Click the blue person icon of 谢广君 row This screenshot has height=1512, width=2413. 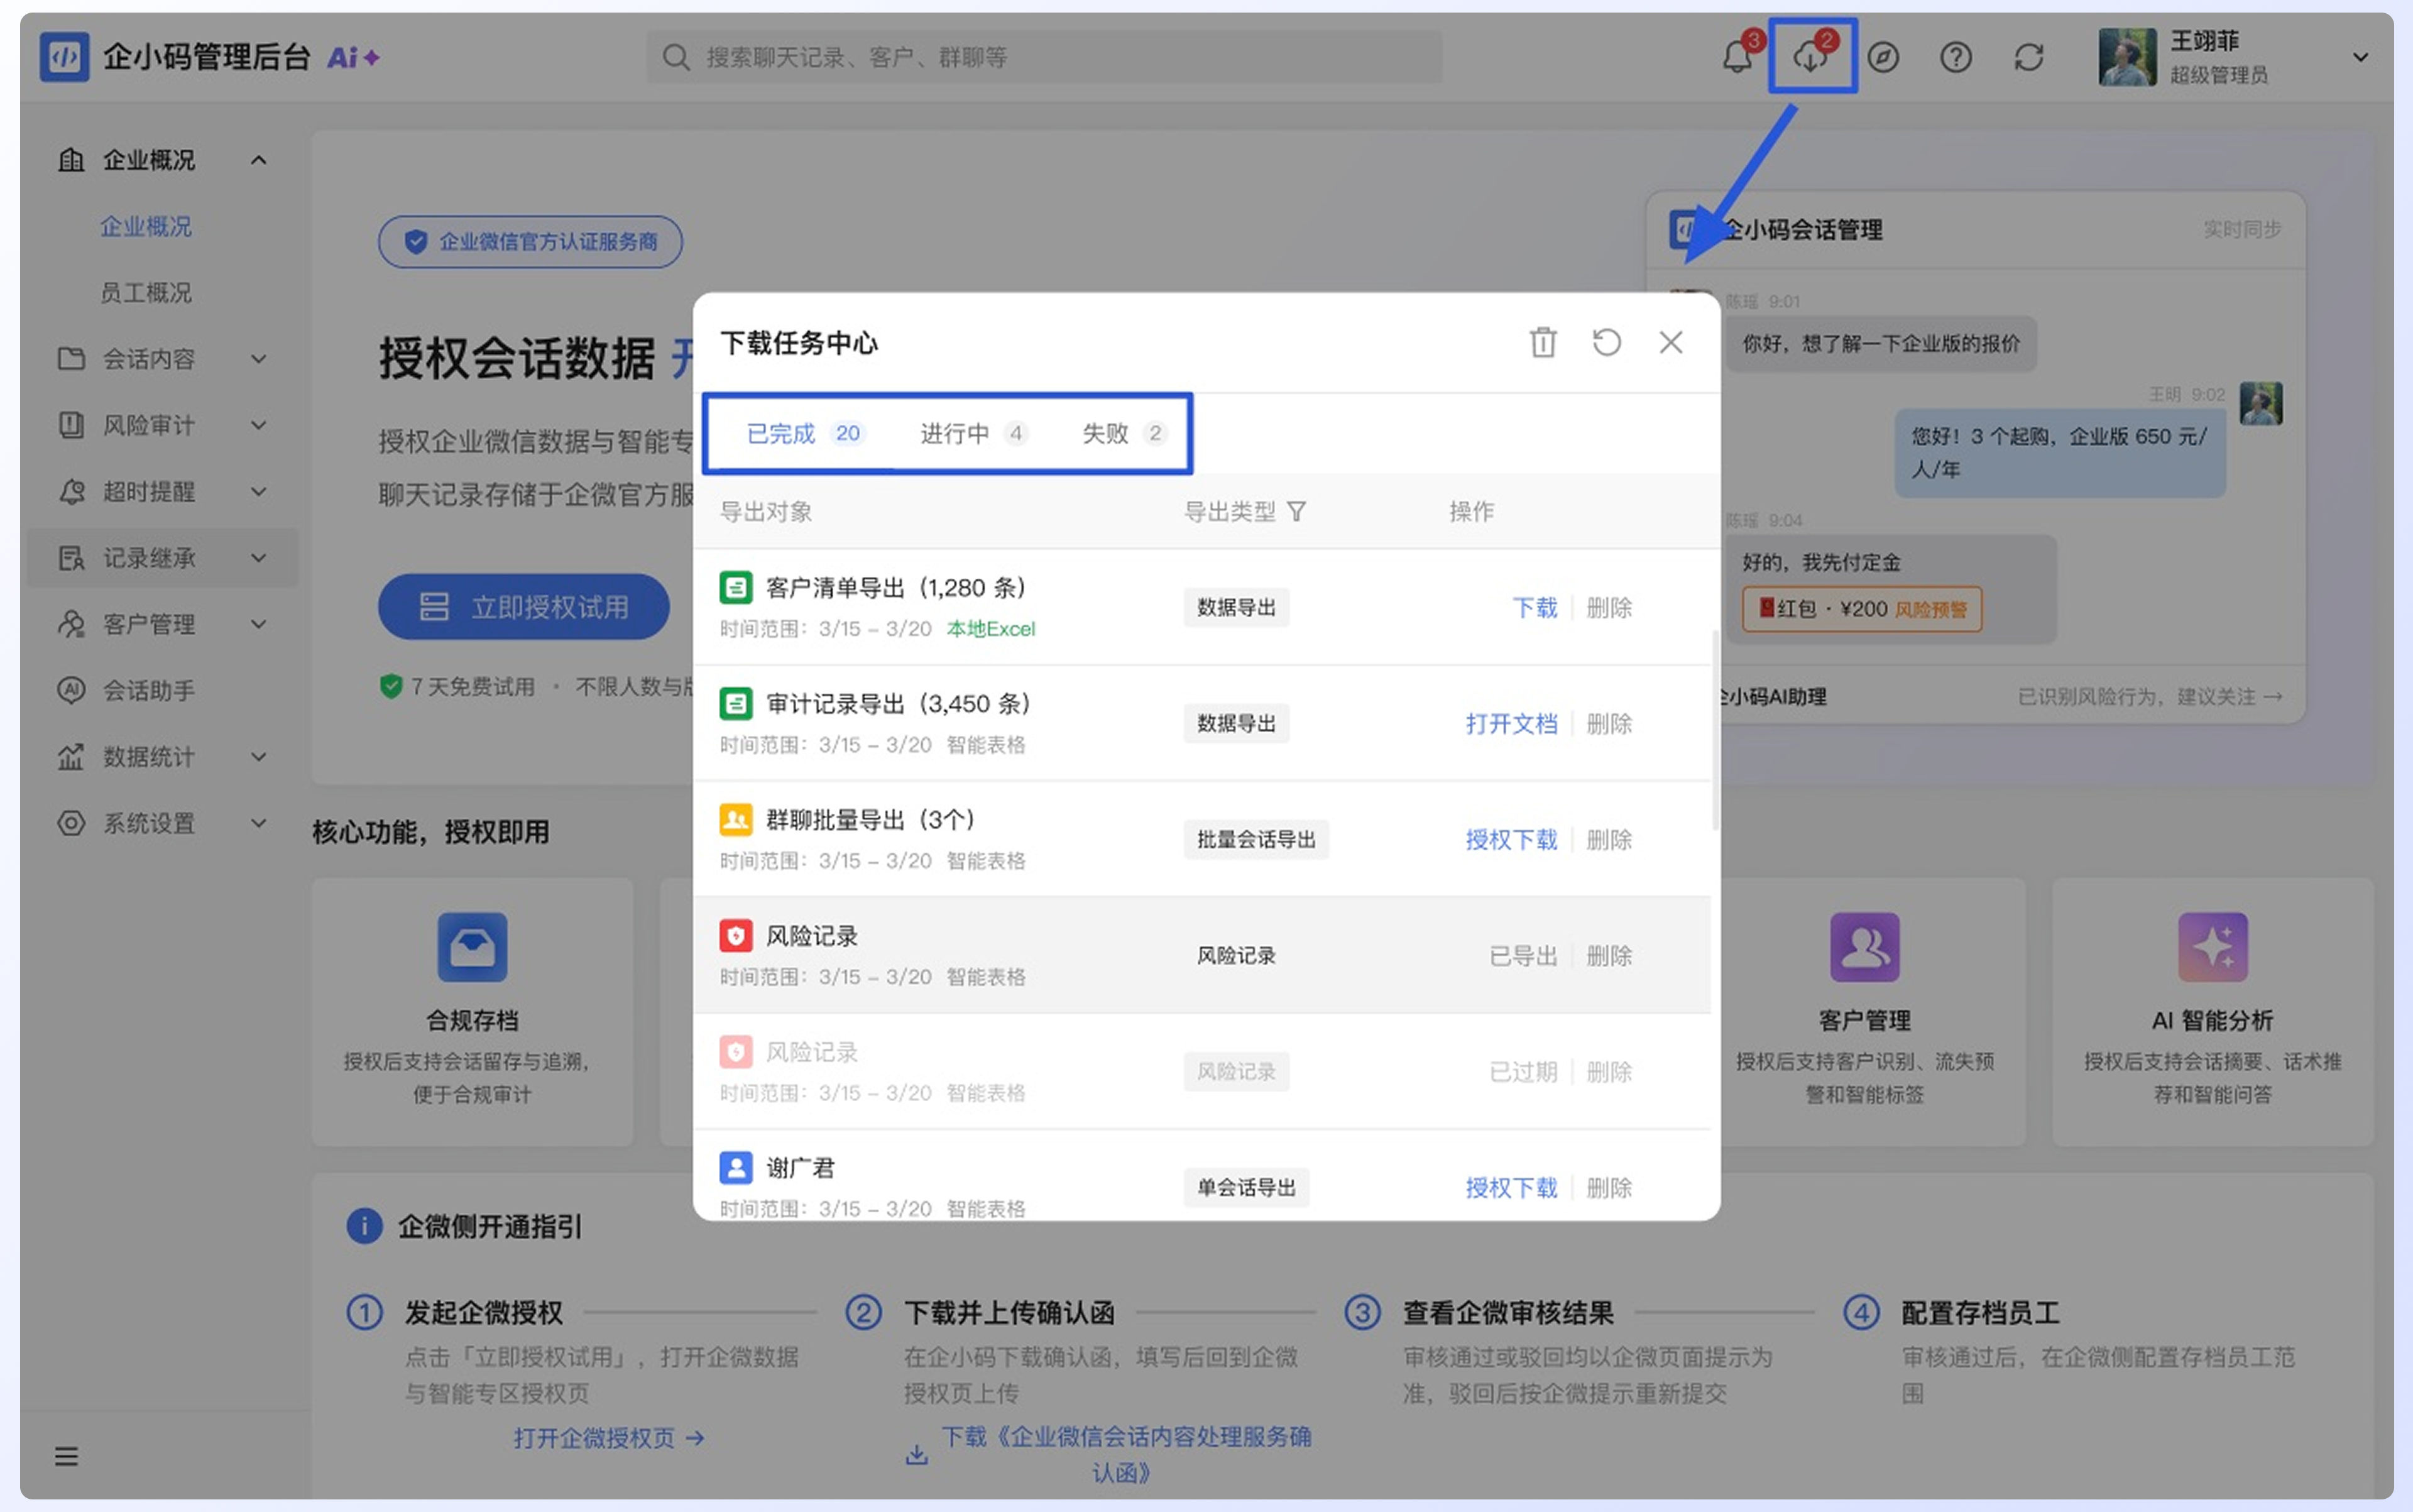(736, 1167)
